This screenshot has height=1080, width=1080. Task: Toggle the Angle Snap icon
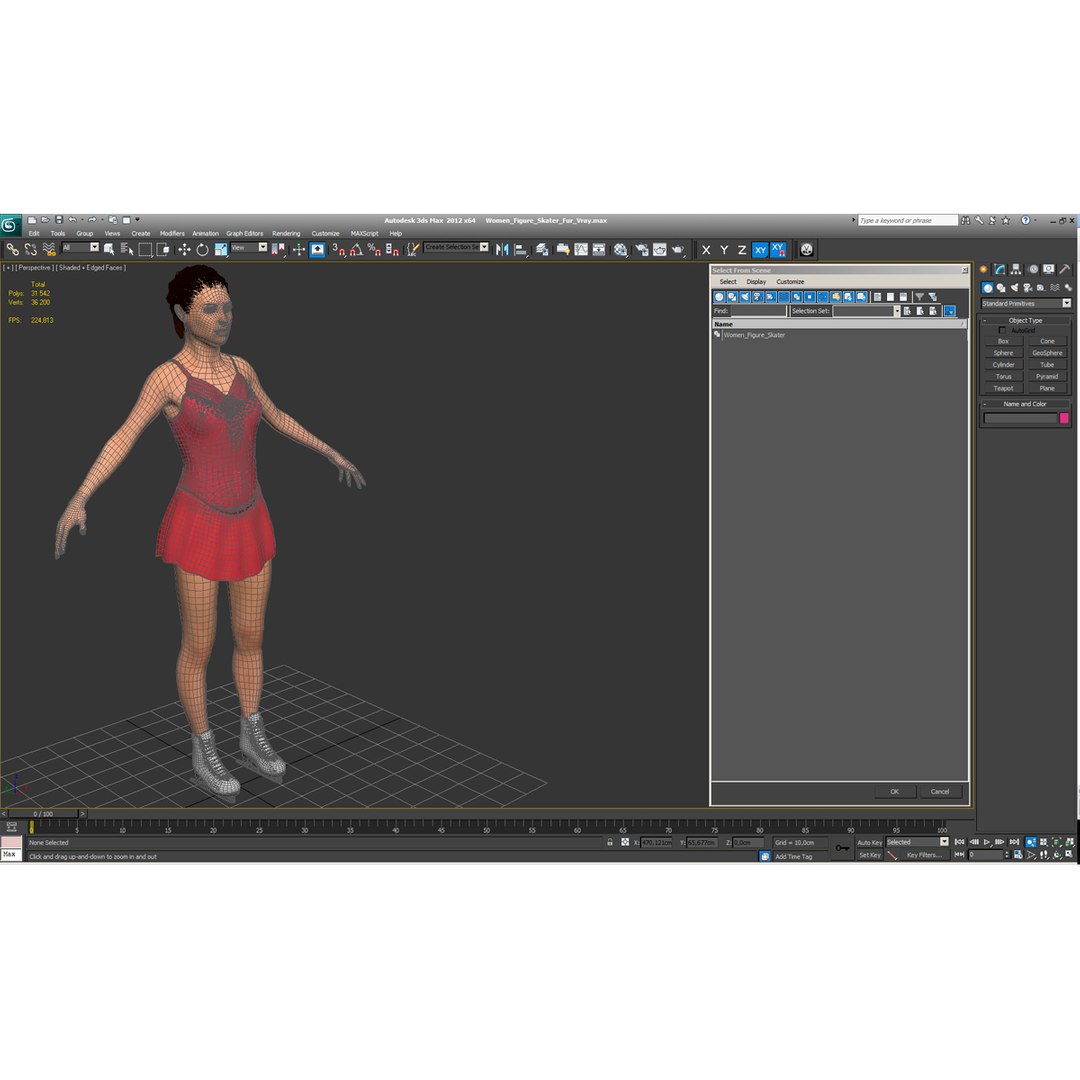[356, 249]
